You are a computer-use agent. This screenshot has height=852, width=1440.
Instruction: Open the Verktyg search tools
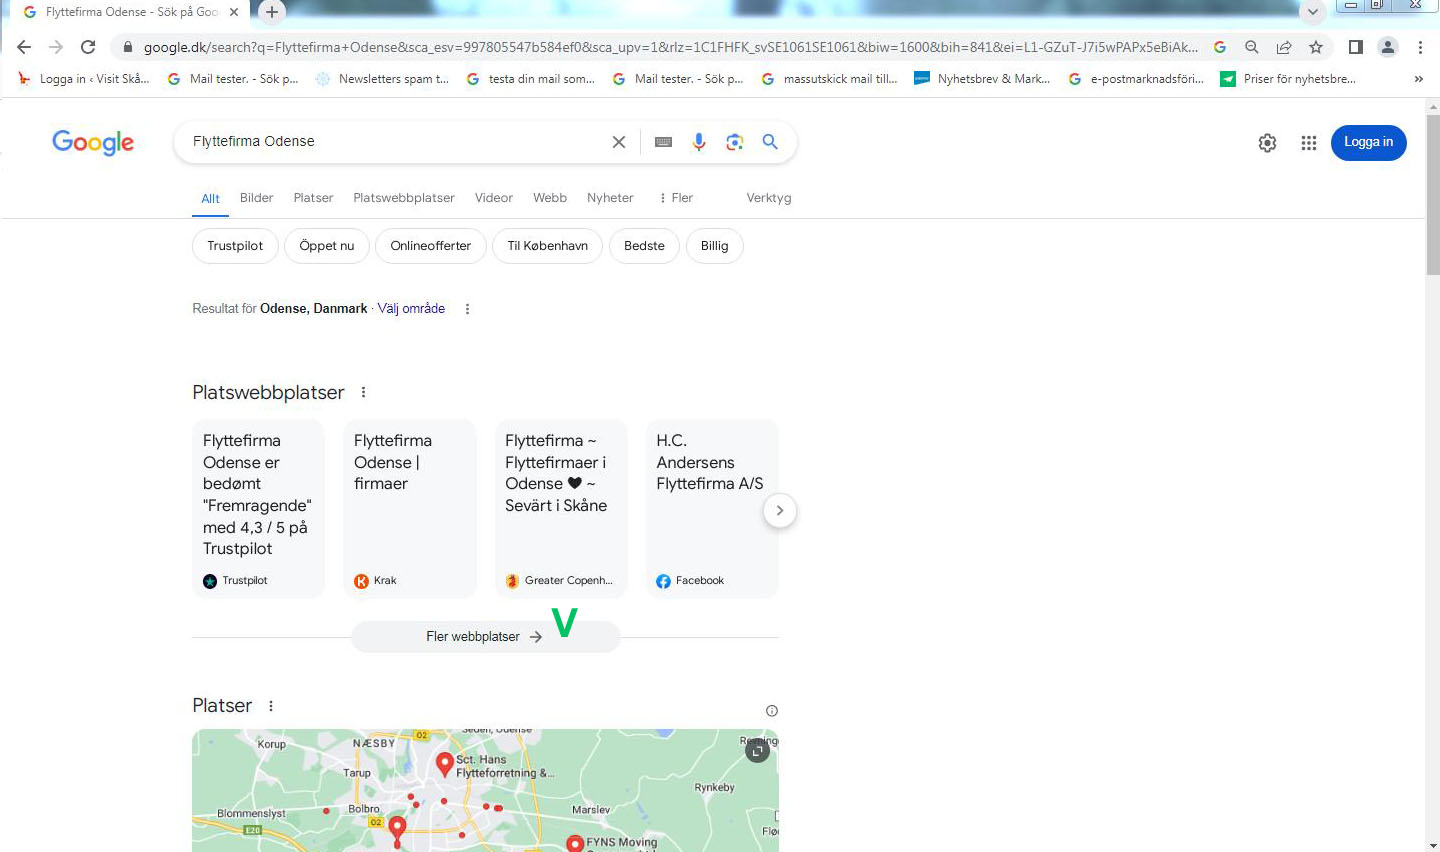pyautogui.click(x=769, y=198)
